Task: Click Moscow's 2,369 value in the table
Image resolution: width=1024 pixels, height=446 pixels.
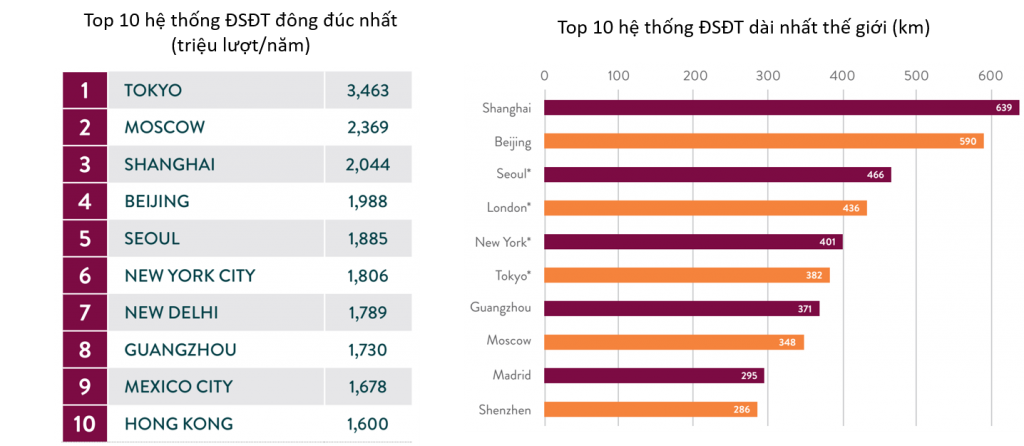Action: pos(367,127)
